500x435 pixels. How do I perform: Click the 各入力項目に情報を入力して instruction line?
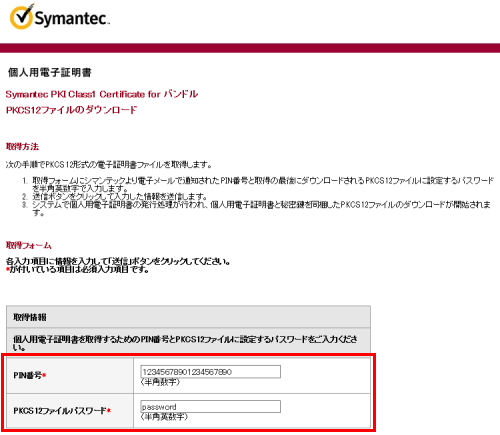pos(118,261)
